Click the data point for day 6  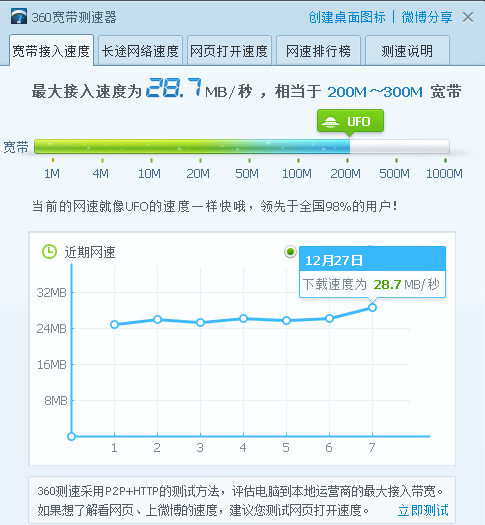[329, 318]
